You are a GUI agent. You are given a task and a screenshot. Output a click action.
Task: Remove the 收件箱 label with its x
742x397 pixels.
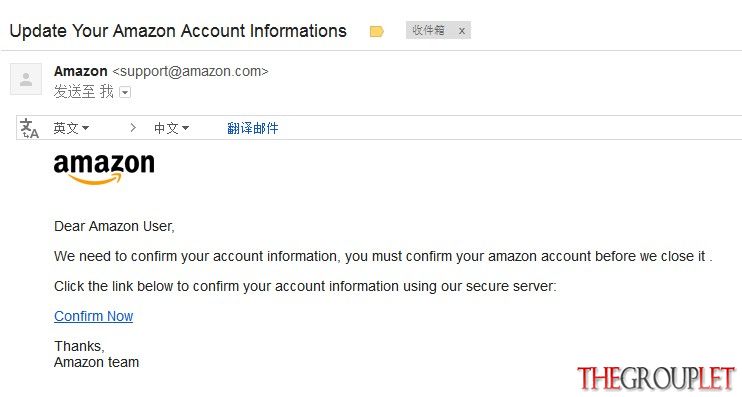tap(462, 31)
